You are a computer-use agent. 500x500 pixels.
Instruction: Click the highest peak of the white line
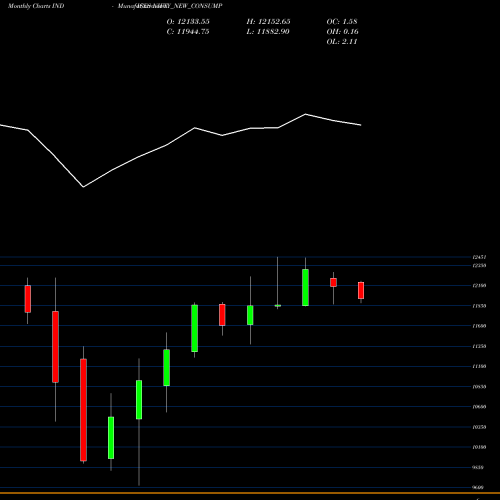click(305, 114)
